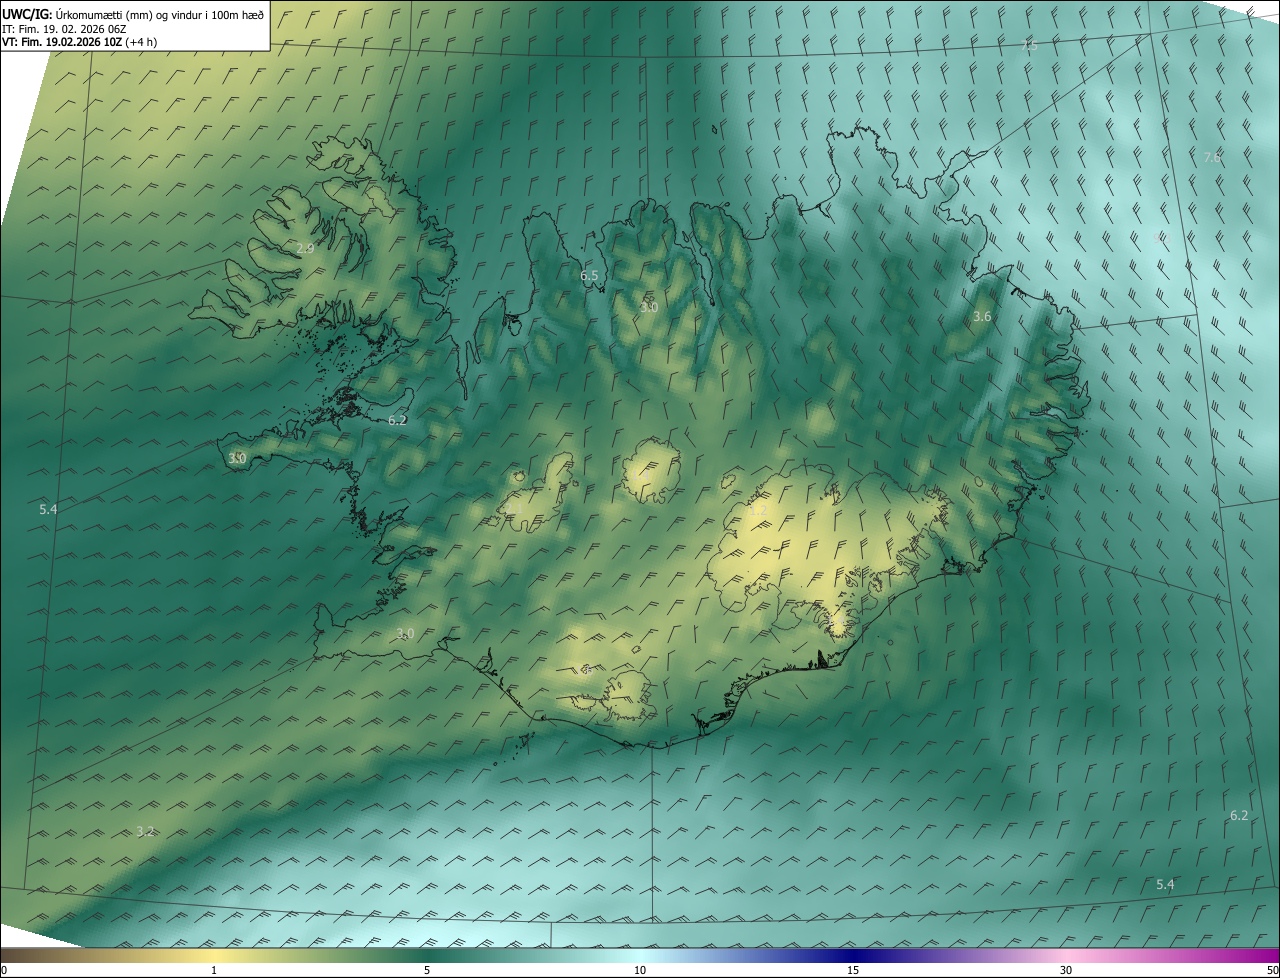Screen dimensions: 1280x978
Task: Click the '10' tick label on the color scale
Action: pos(640,970)
